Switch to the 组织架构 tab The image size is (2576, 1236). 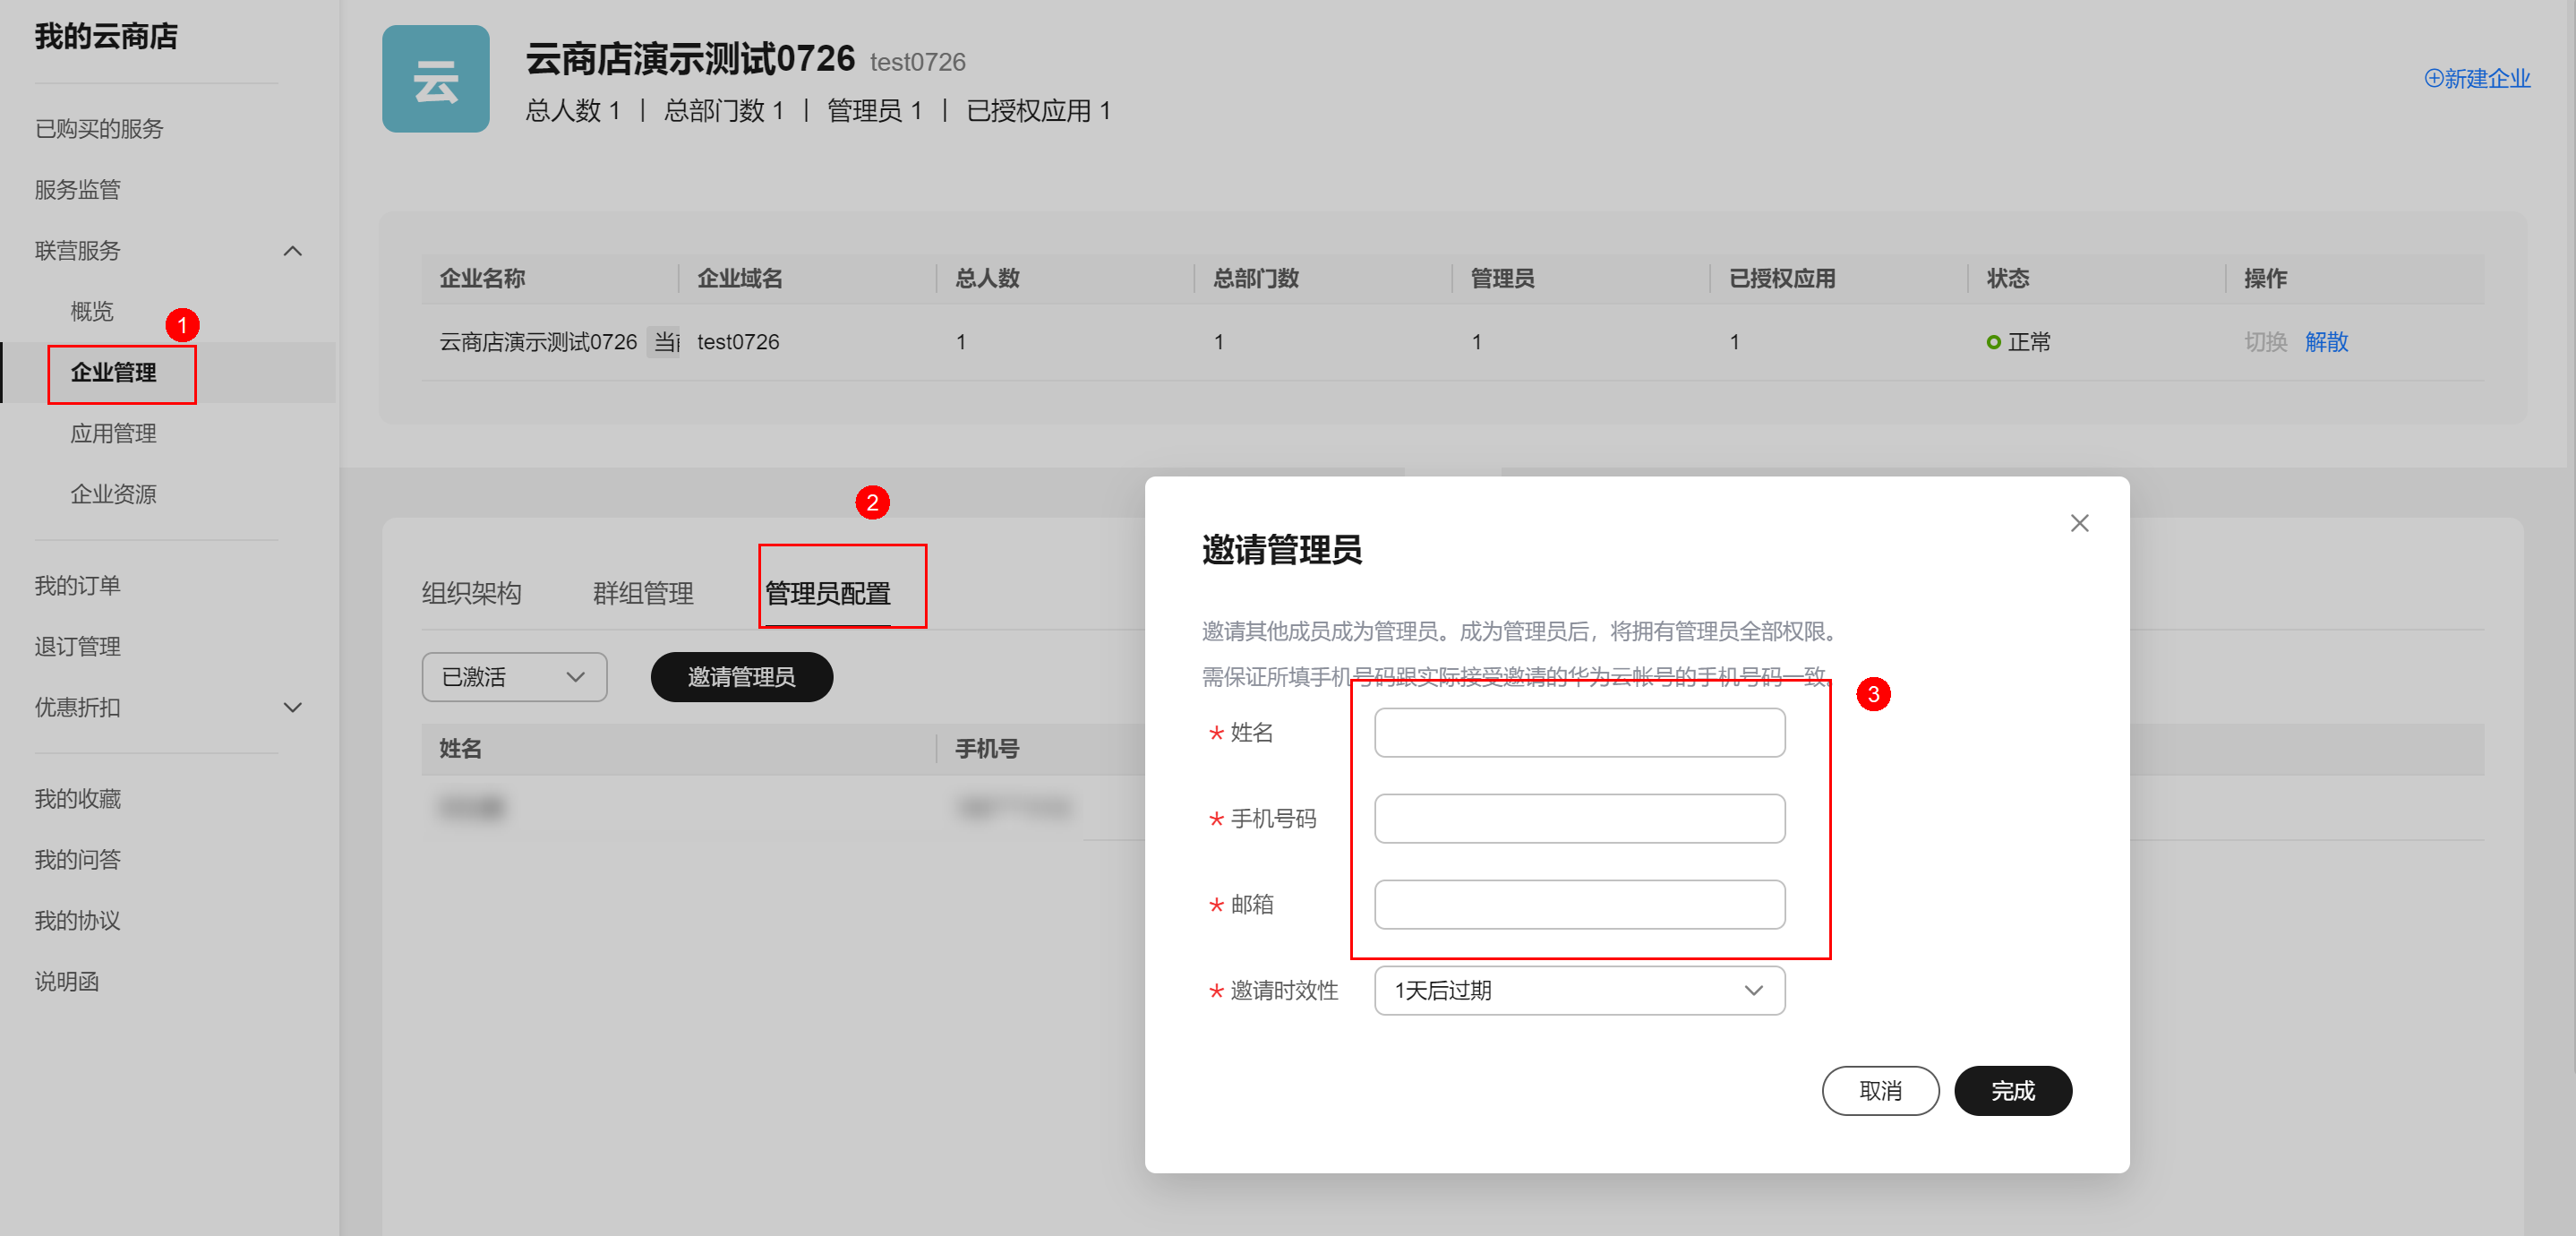pos(472,593)
